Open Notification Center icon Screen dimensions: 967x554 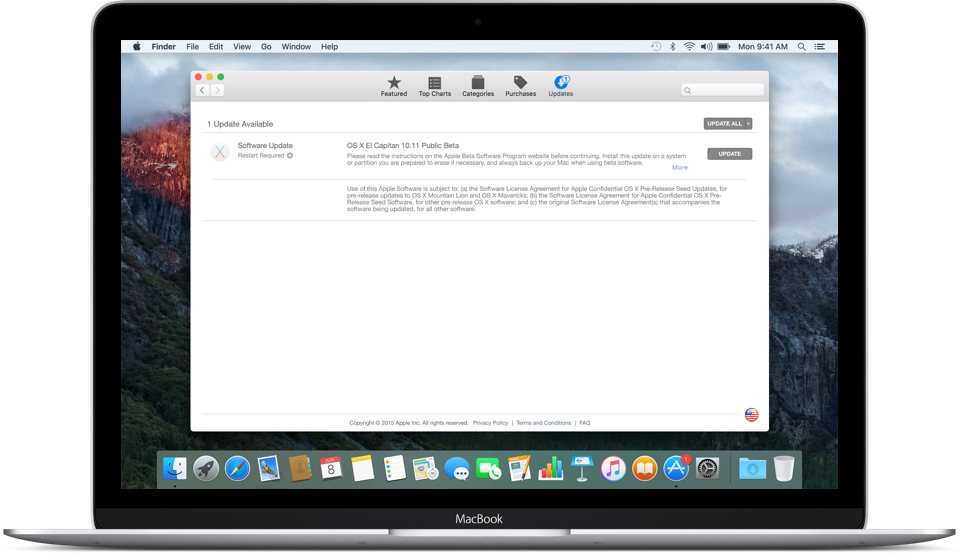[x=820, y=46]
